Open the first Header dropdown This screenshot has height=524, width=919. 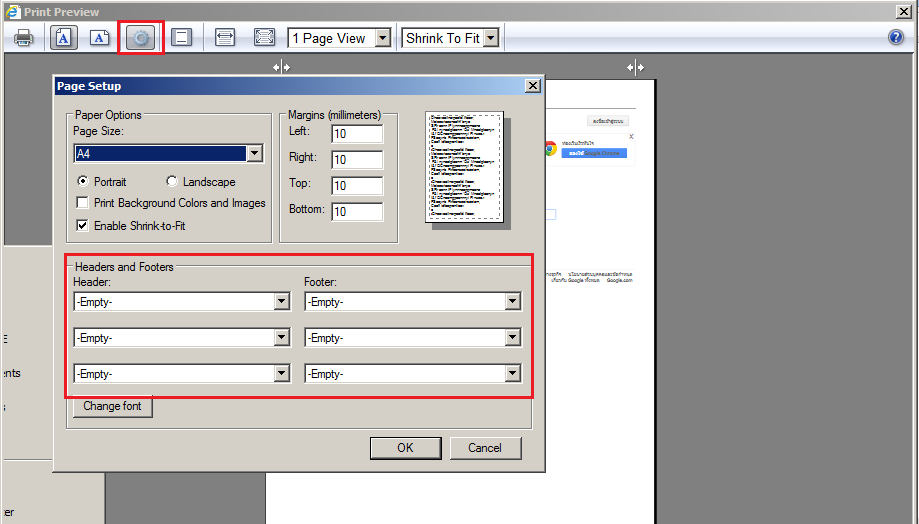click(281, 302)
